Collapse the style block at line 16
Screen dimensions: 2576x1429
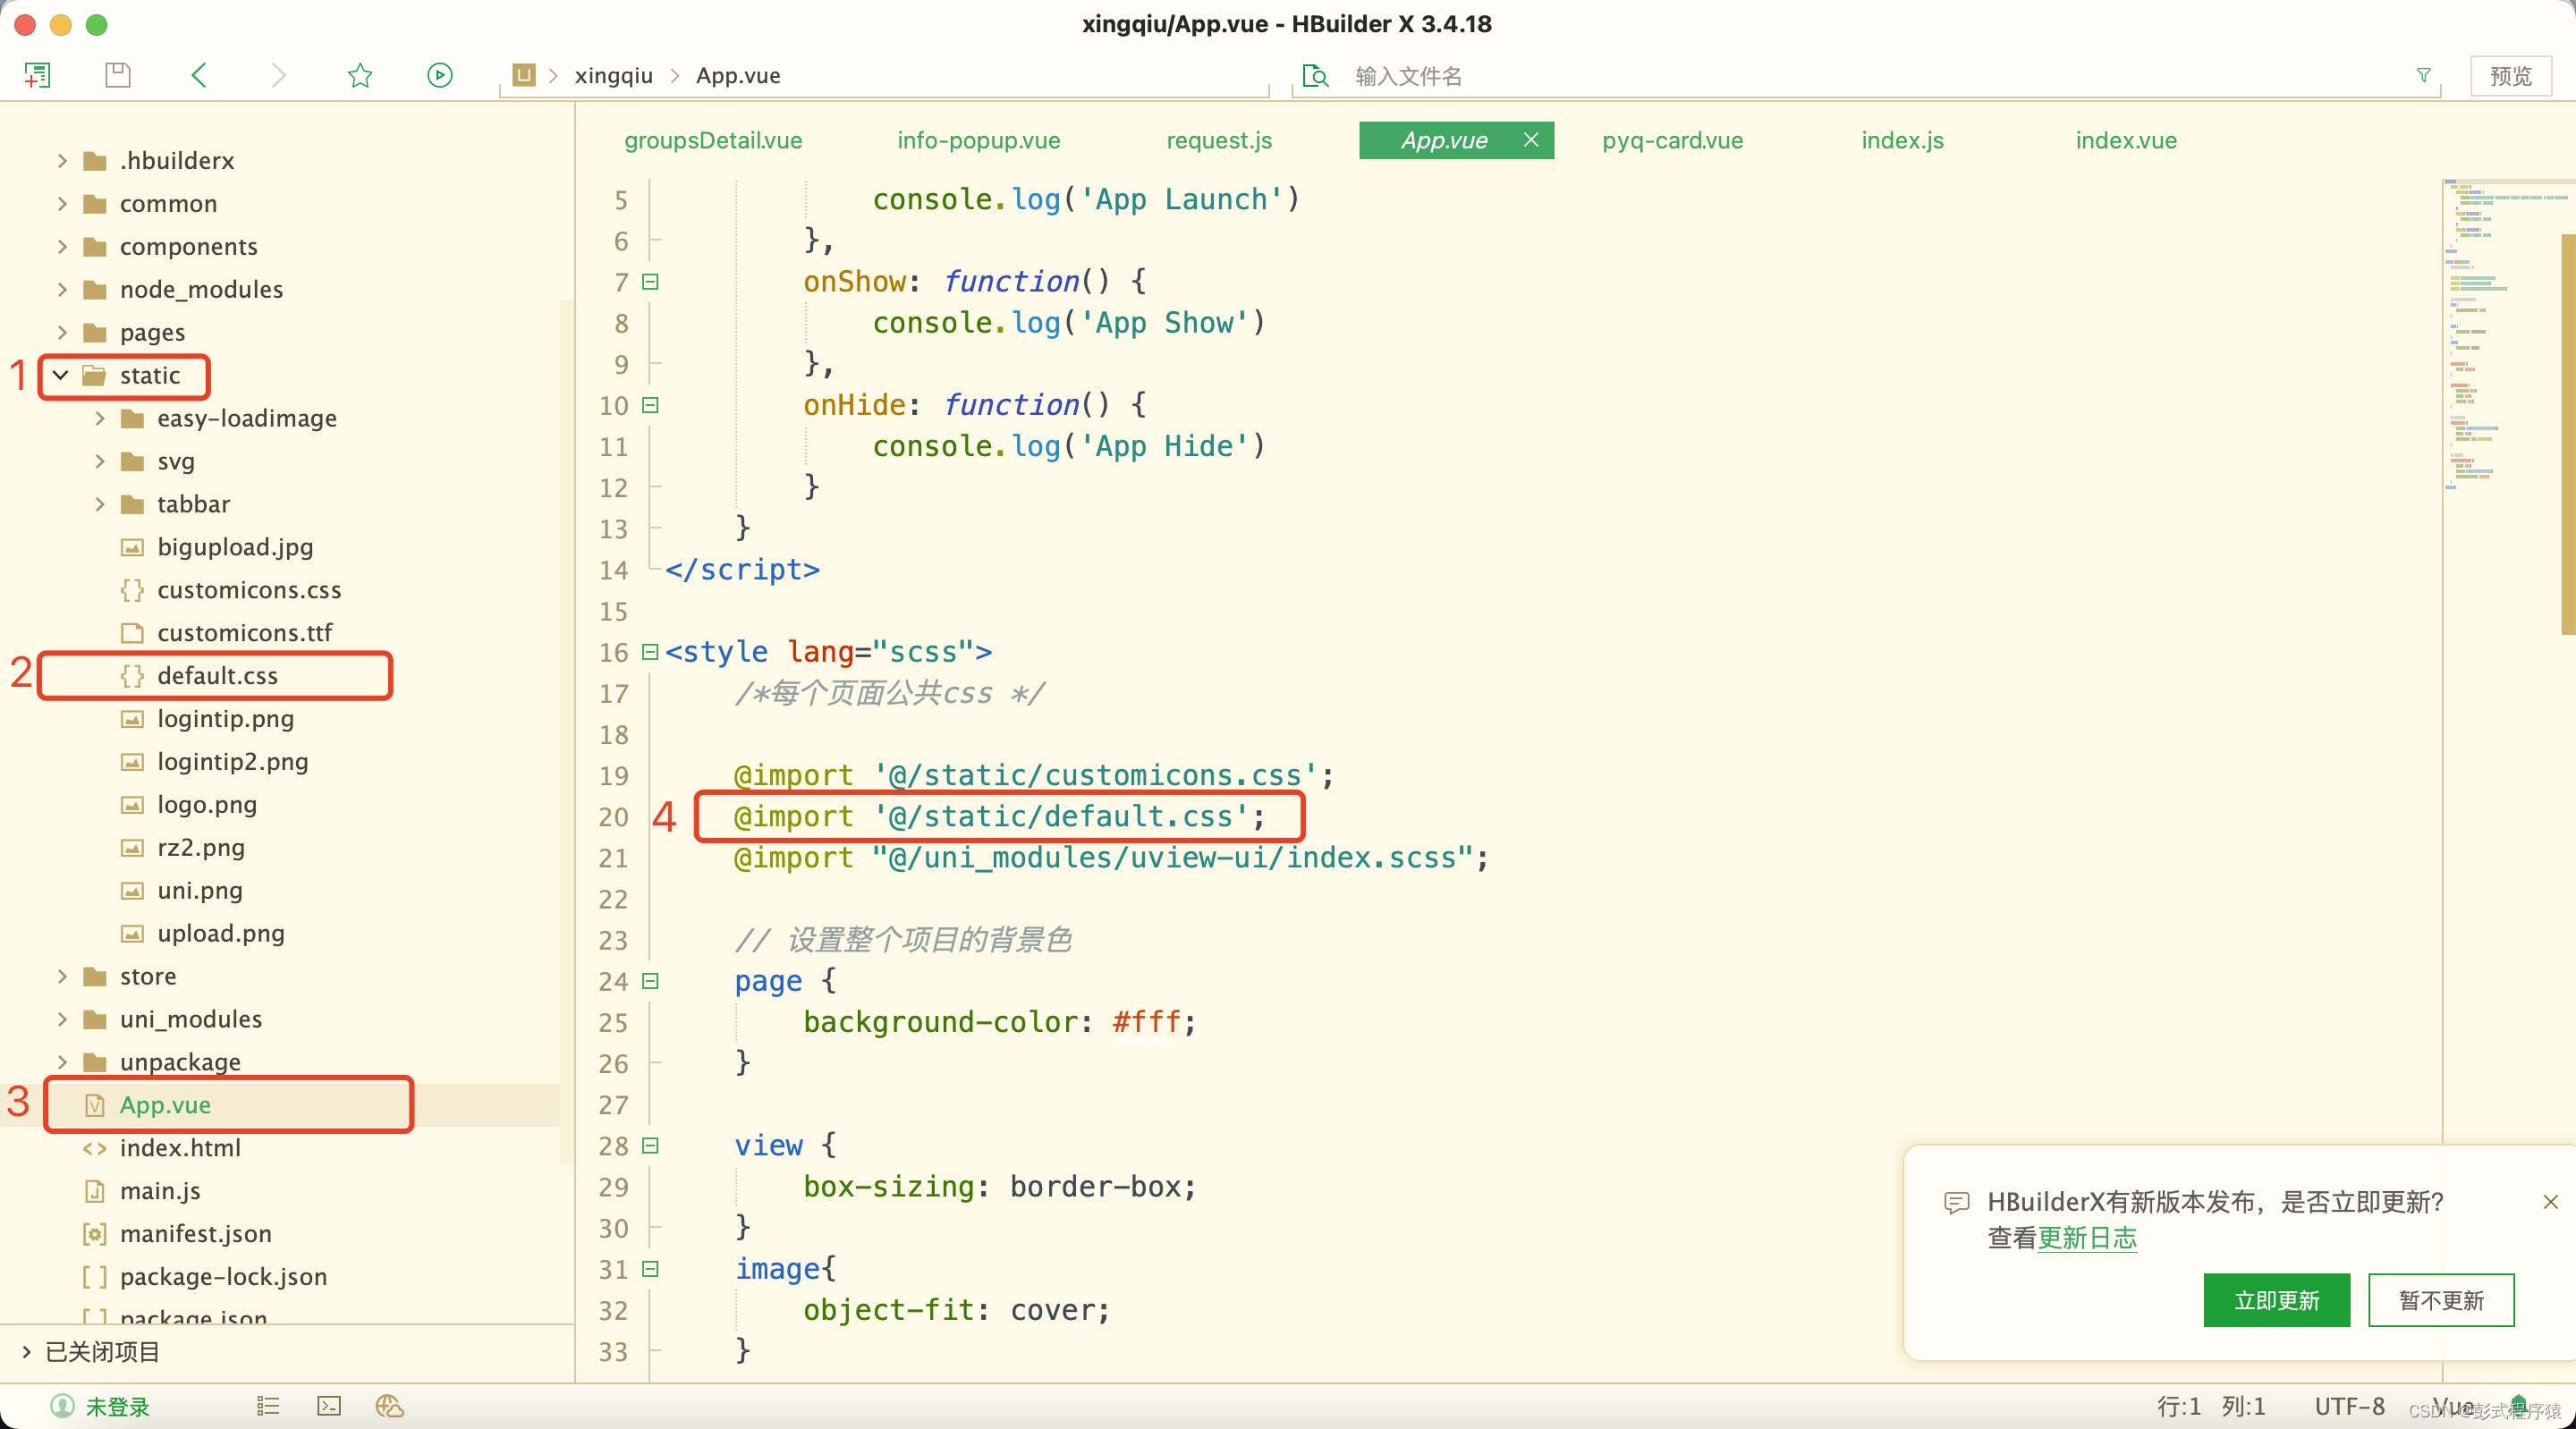650,652
